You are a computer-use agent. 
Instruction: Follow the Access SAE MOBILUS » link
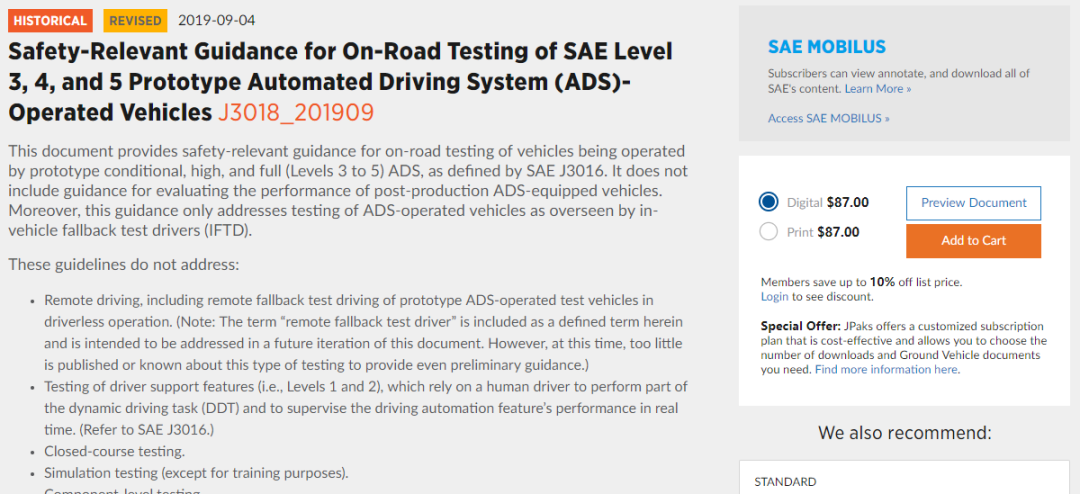pos(828,118)
